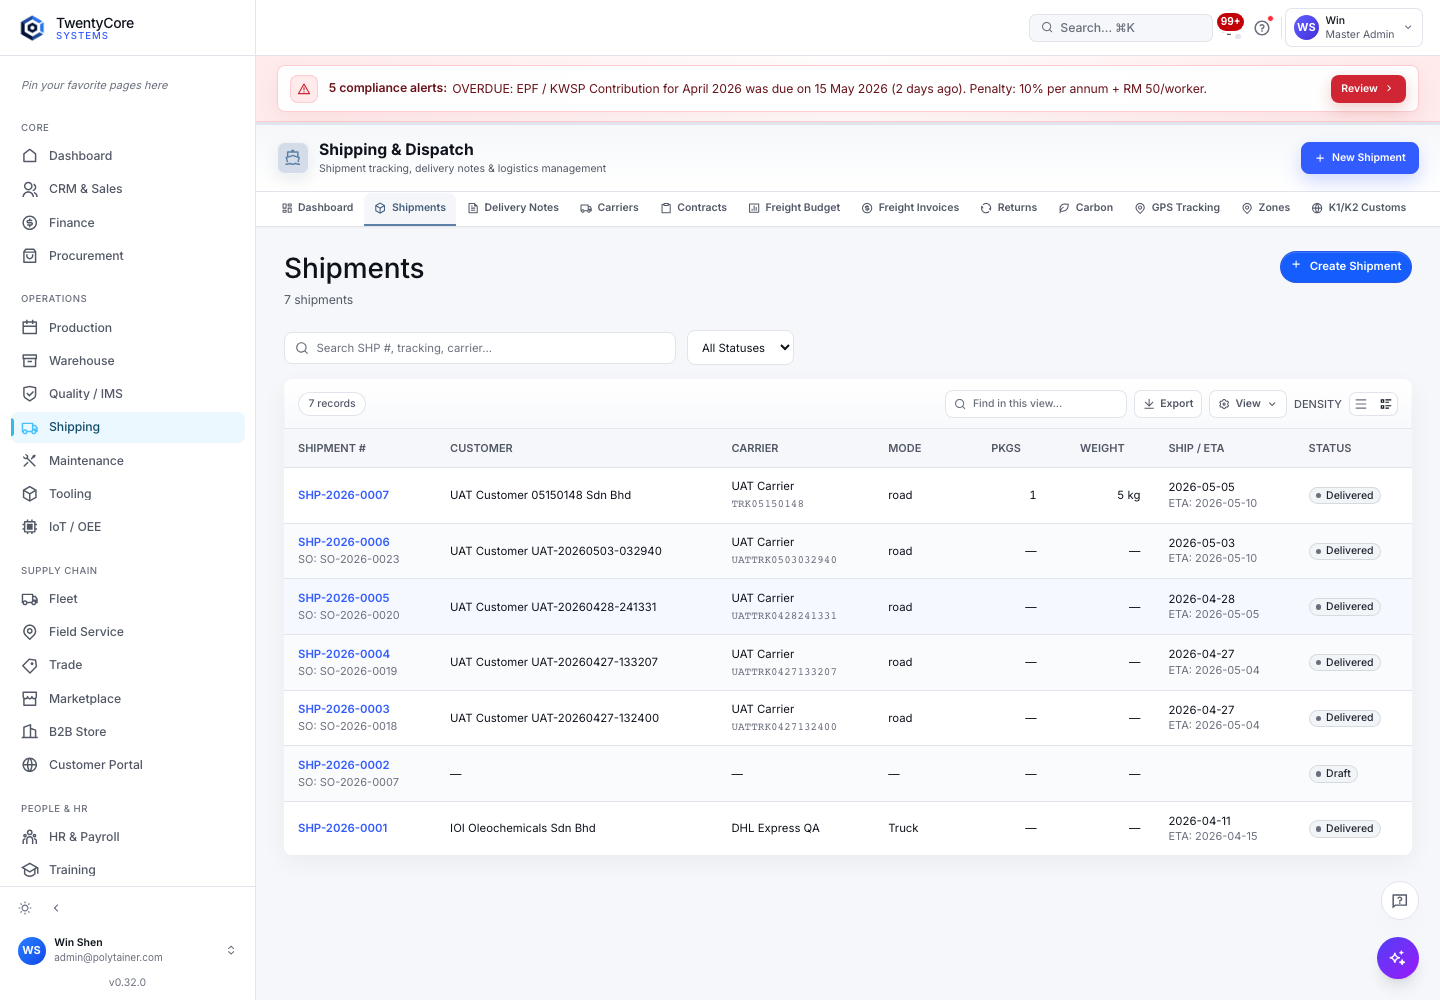
Task: Open the Warehouse module
Action: click(x=128, y=361)
